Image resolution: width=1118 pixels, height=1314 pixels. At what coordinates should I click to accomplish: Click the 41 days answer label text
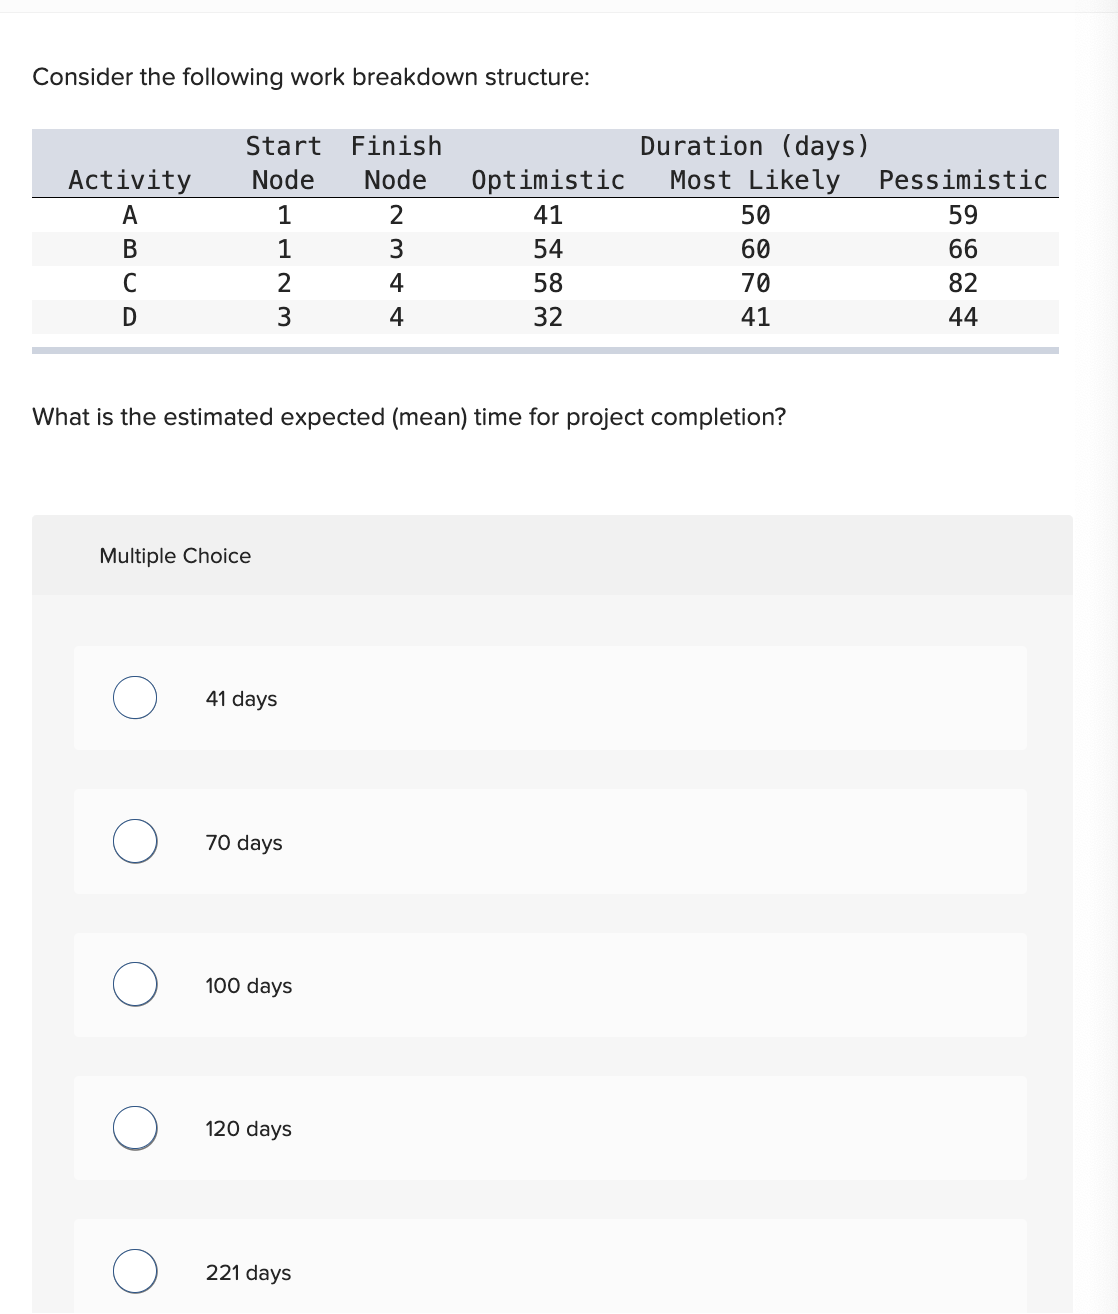[x=240, y=699]
